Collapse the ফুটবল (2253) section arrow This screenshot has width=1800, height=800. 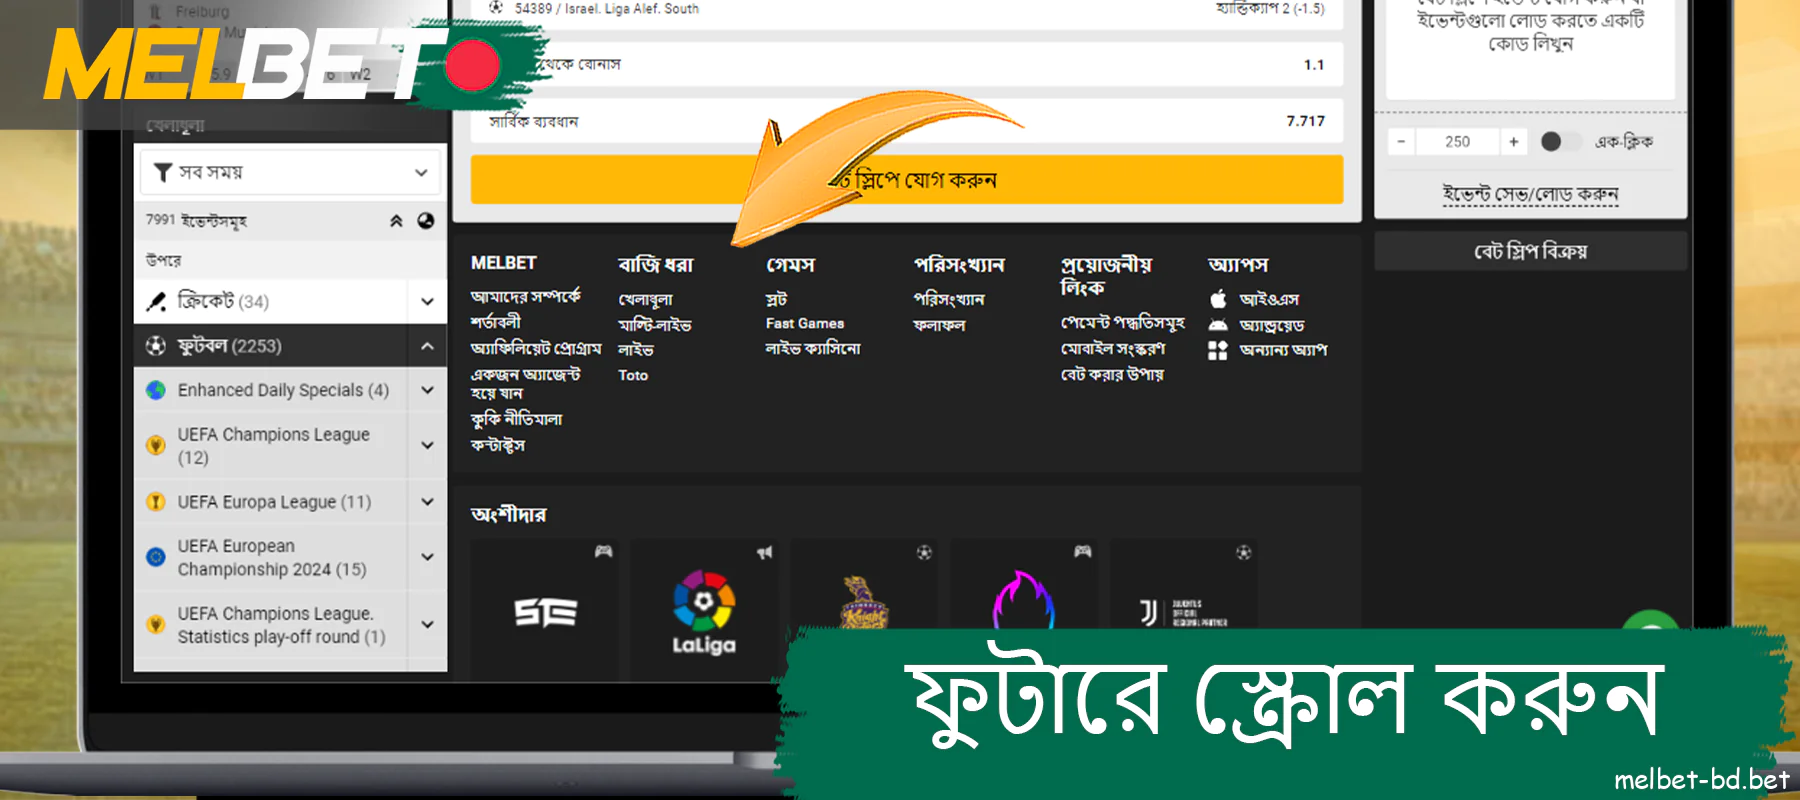427,346
